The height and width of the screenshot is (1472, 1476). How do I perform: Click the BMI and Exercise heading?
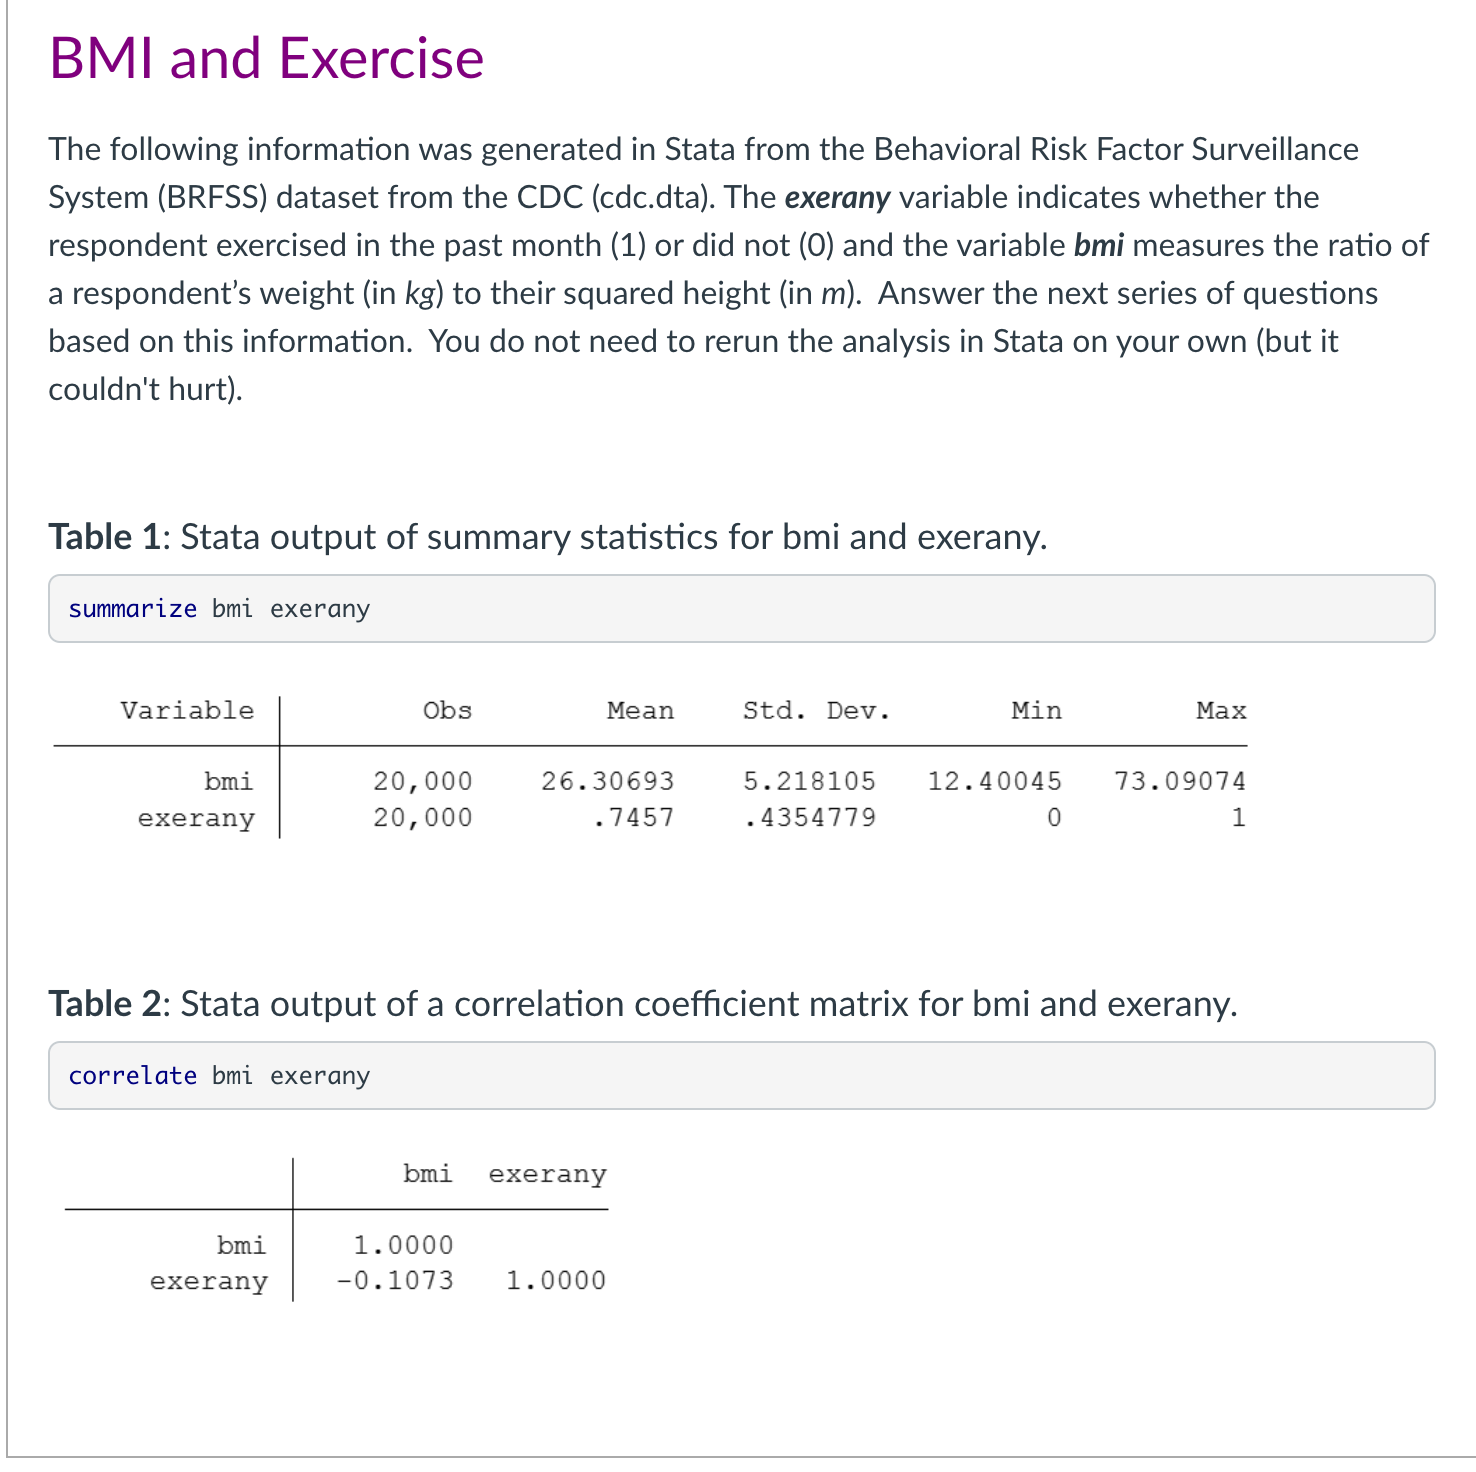pos(266,59)
